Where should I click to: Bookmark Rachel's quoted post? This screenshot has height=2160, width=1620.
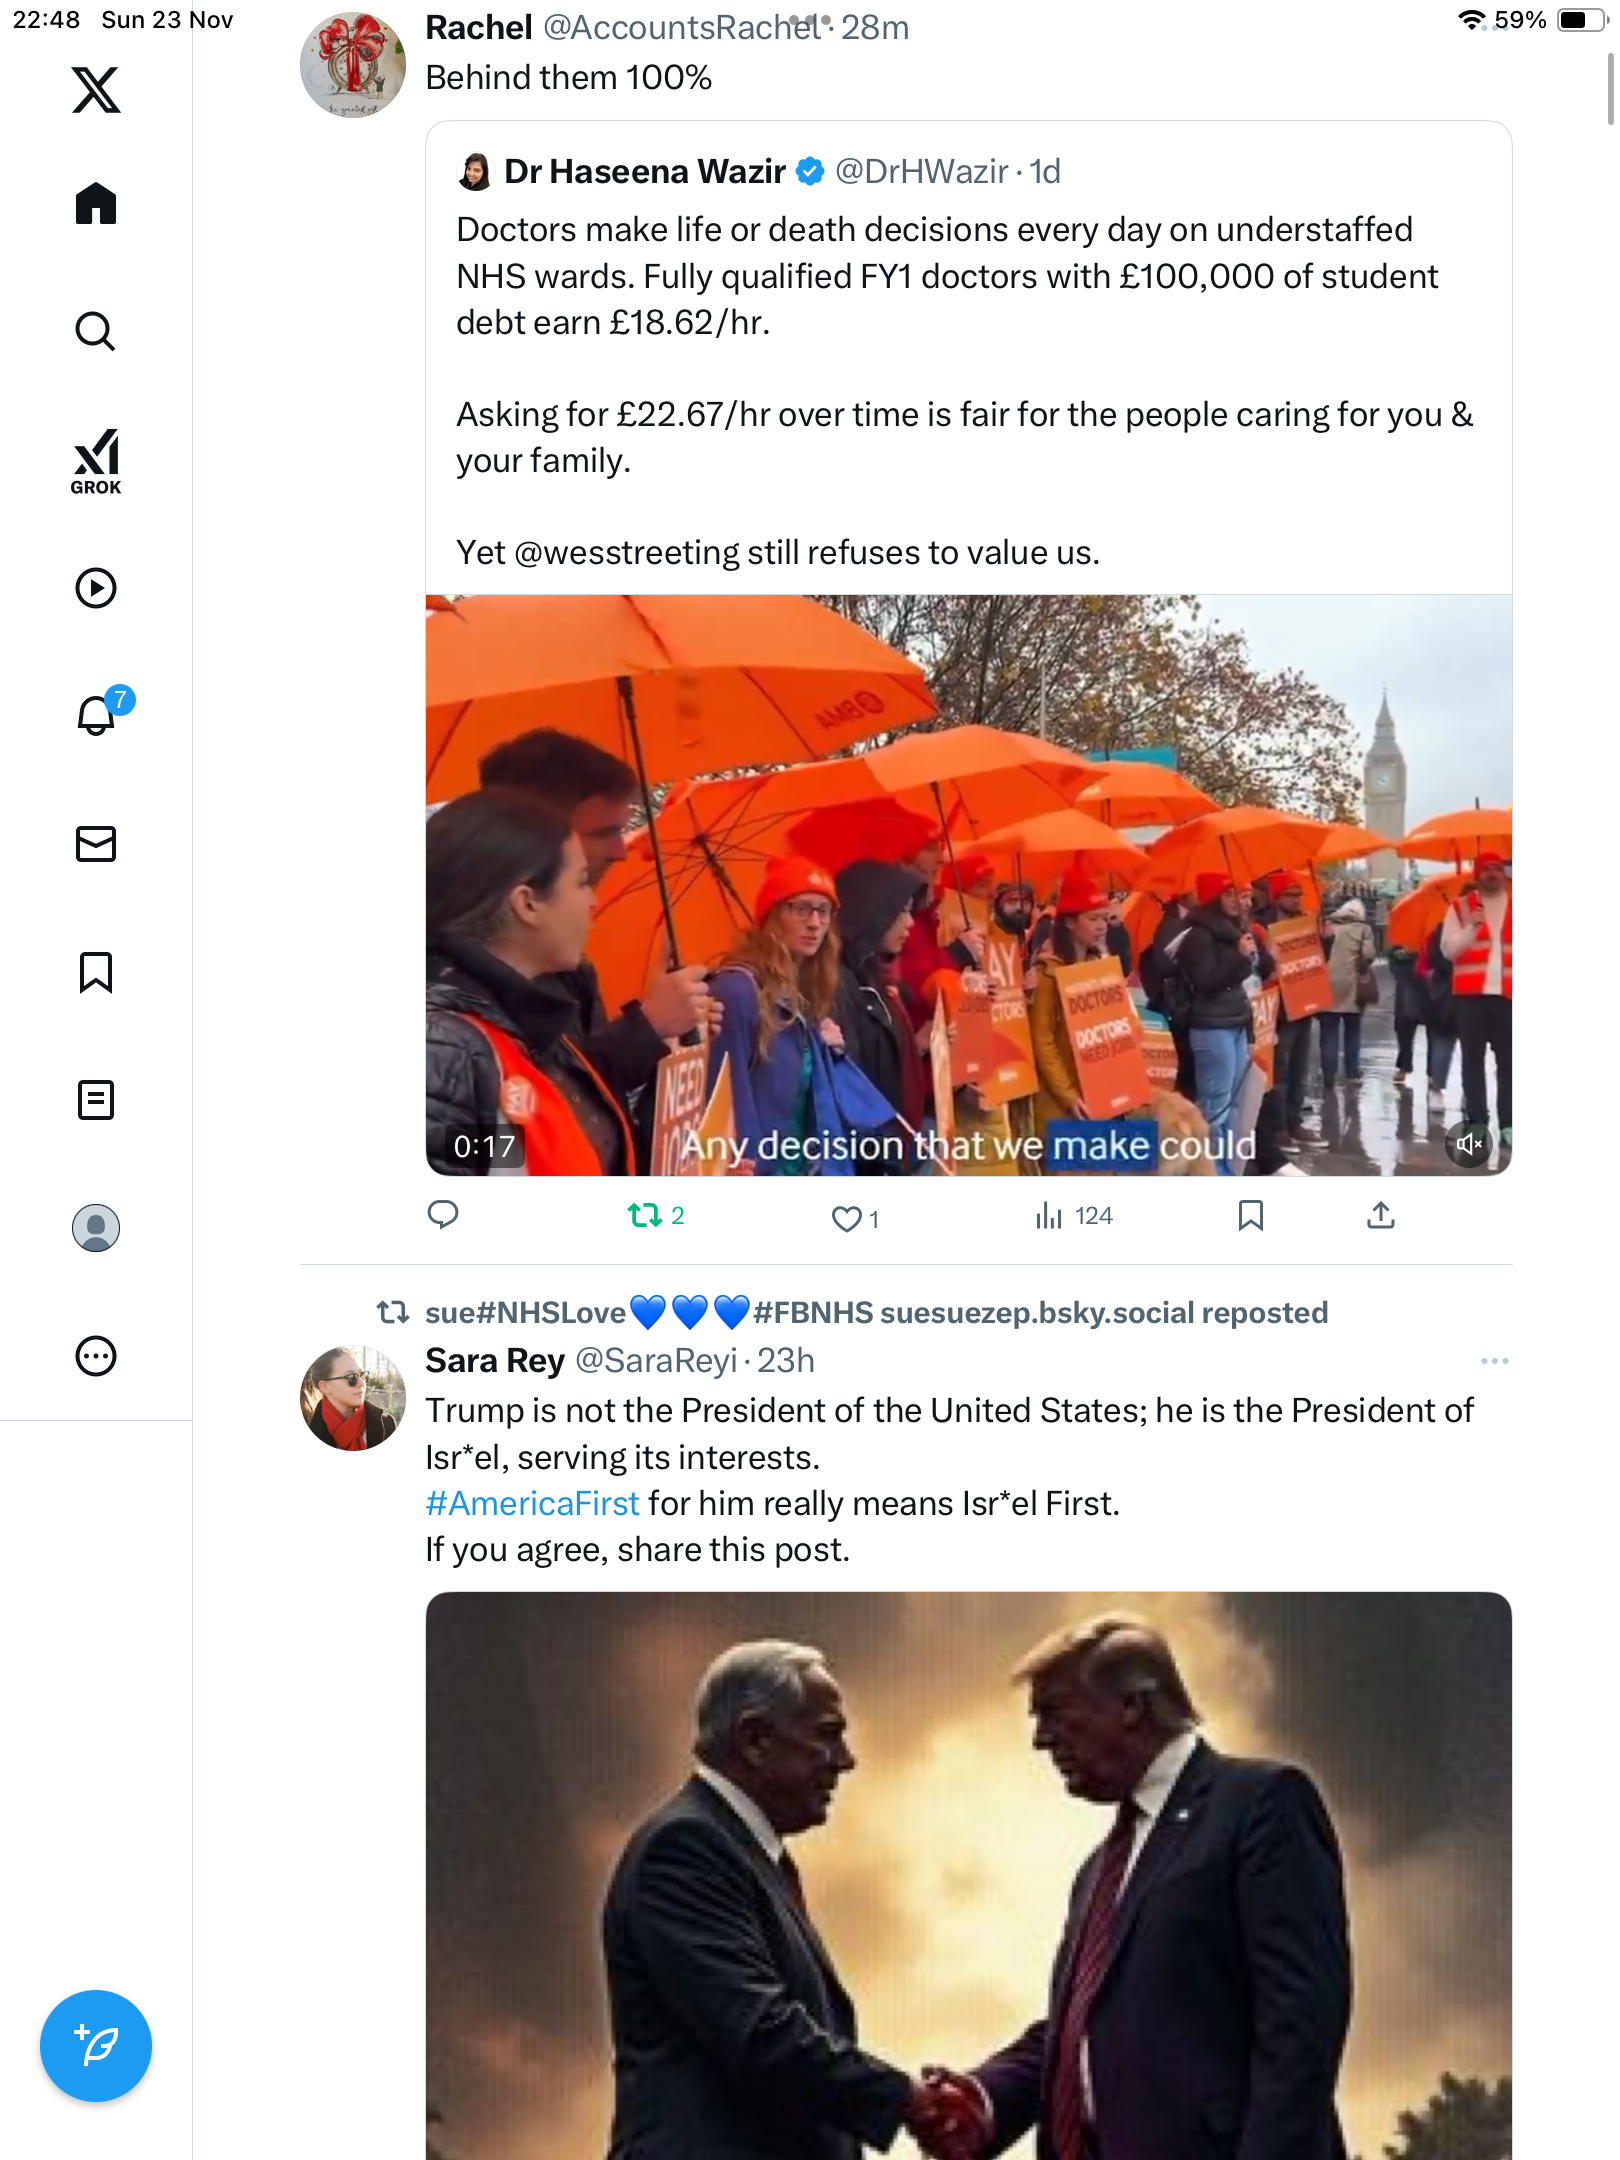[x=1250, y=1216]
